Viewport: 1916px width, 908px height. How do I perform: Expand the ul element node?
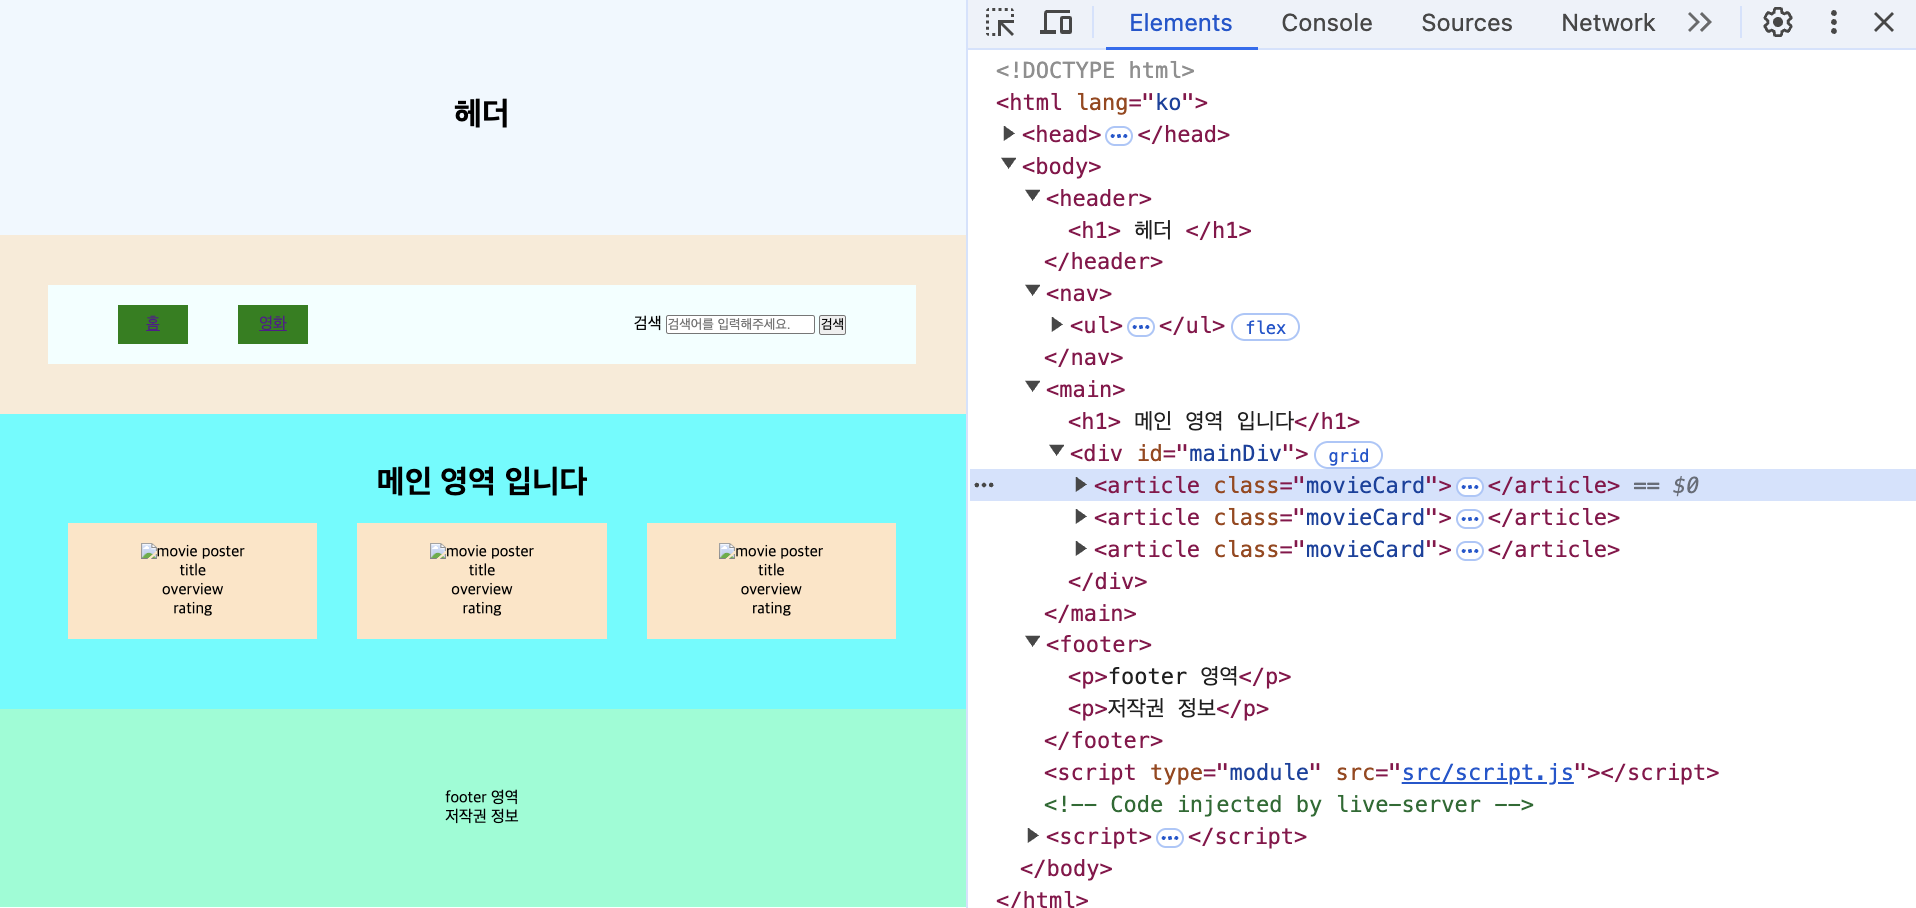click(1056, 324)
